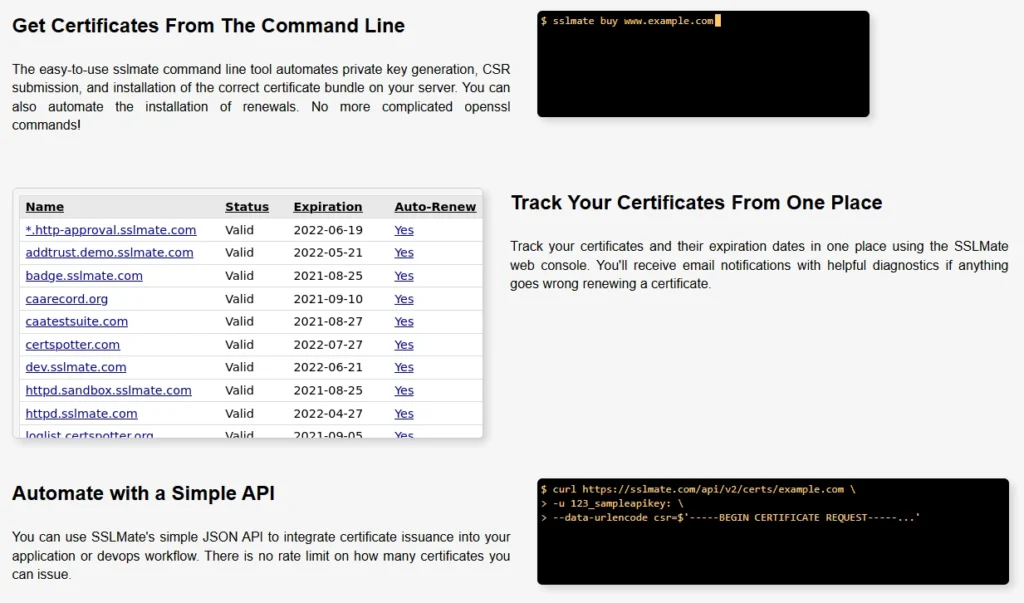Sort table by Expiration column header
The height and width of the screenshot is (603, 1024).
pos(328,206)
